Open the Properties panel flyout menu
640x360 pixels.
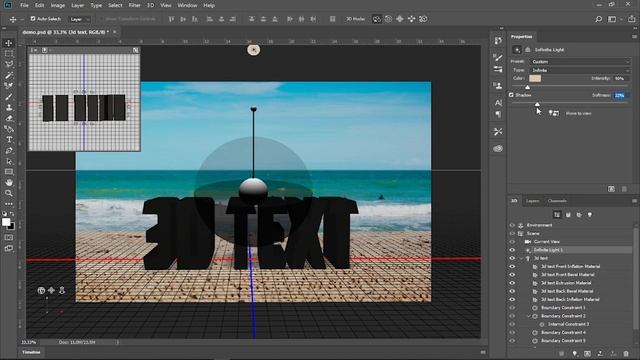click(x=634, y=37)
